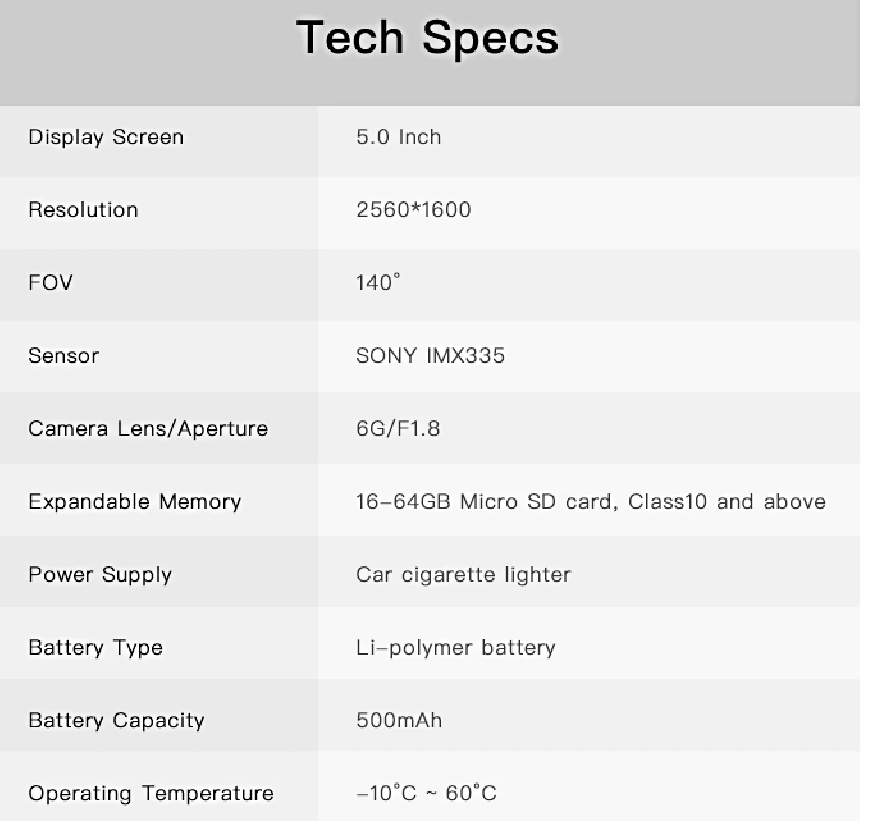Click the Resolution label

83,210
